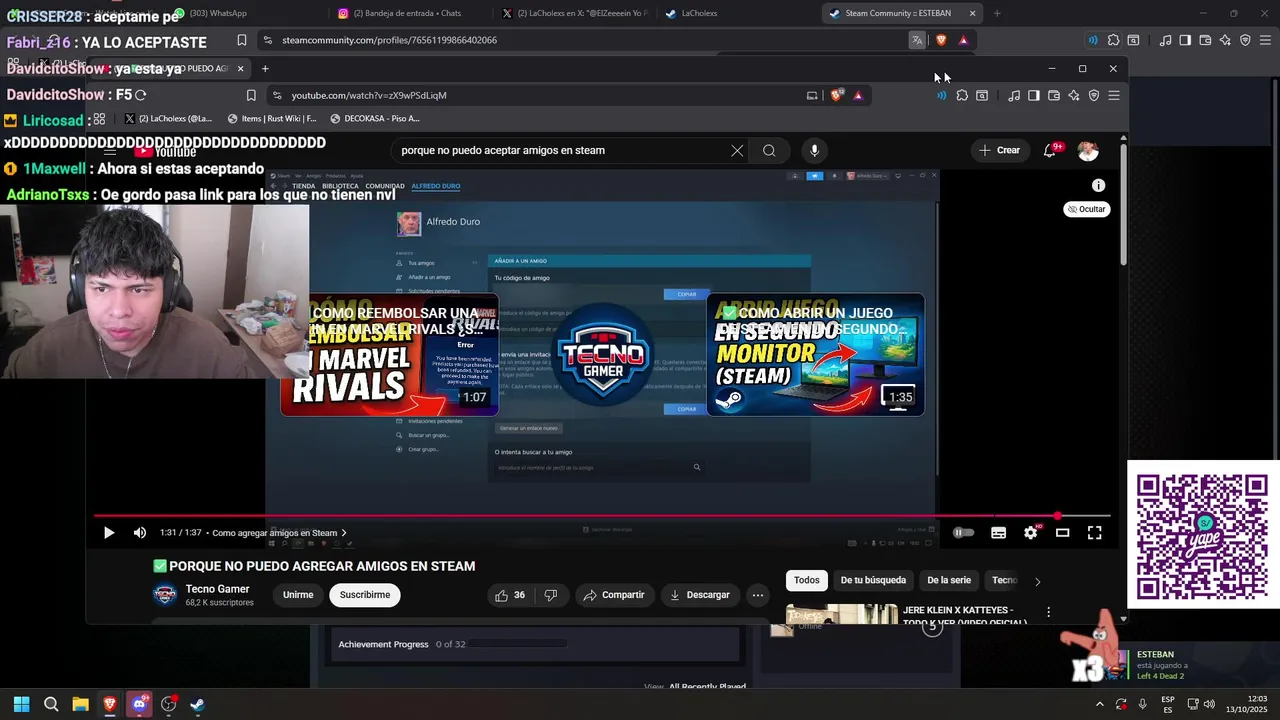Open the DECOKASA bookmark
The image size is (1280, 720).
point(374,118)
